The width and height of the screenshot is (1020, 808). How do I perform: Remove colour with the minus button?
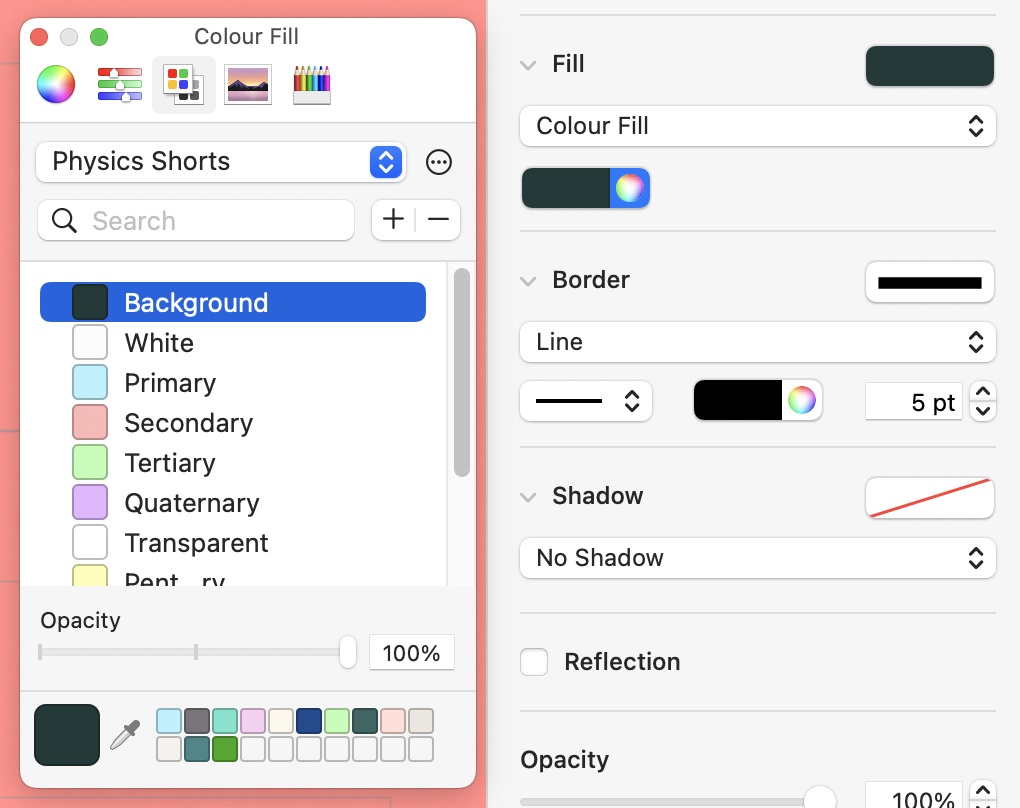coord(438,220)
